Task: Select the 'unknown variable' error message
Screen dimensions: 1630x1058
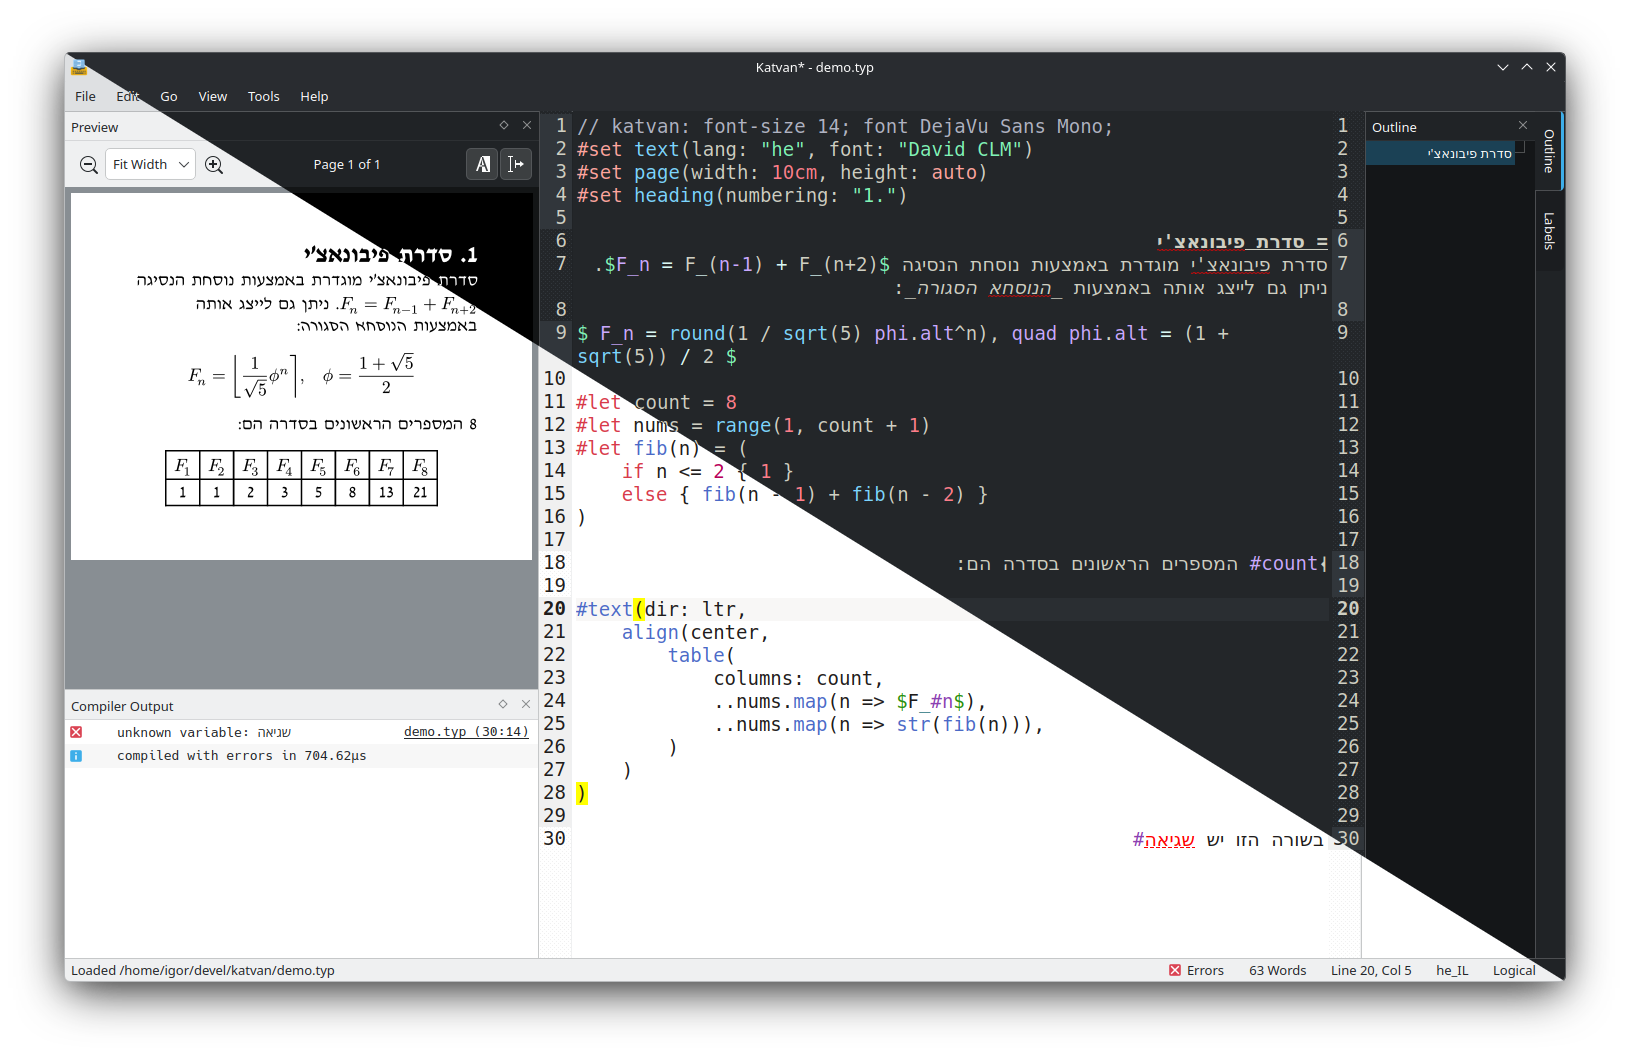Action: [x=204, y=733]
